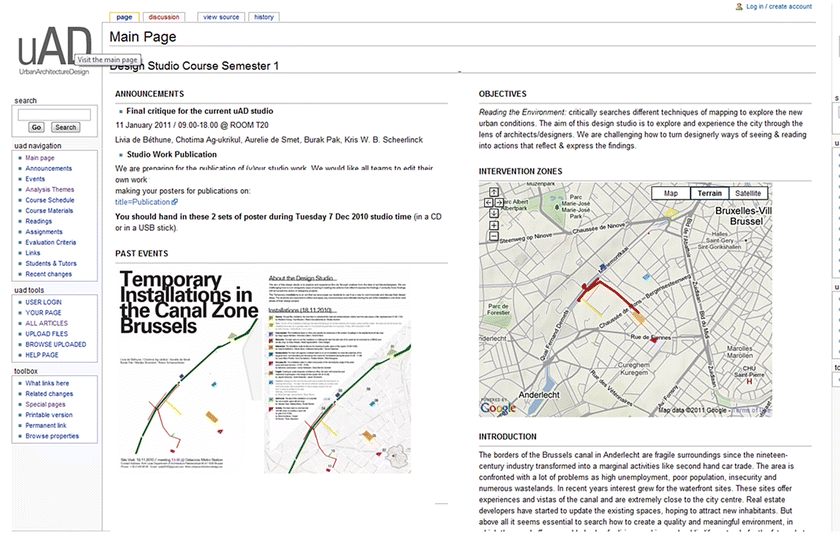The width and height of the screenshot is (840, 549).
Task: Click the uAD UrbanArchitectureDesign logo
Action: pyautogui.click(x=54, y=50)
